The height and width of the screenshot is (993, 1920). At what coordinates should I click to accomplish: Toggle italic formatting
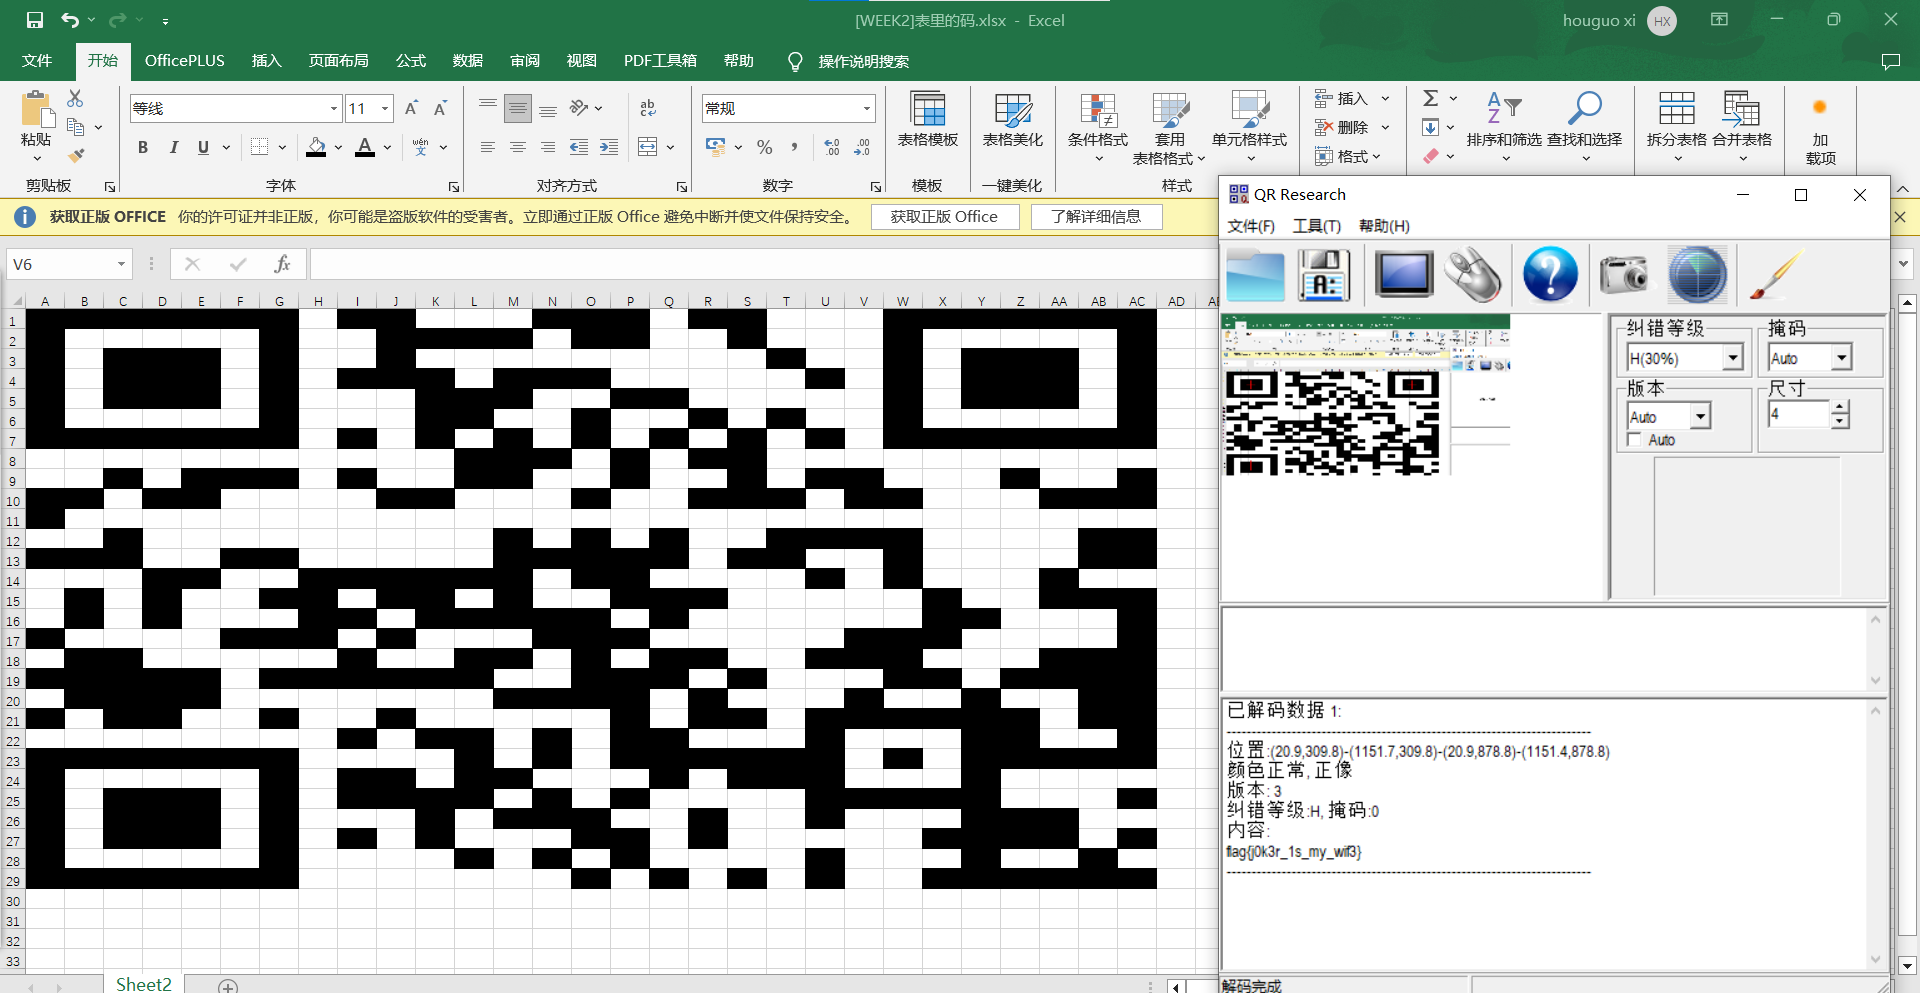click(173, 147)
